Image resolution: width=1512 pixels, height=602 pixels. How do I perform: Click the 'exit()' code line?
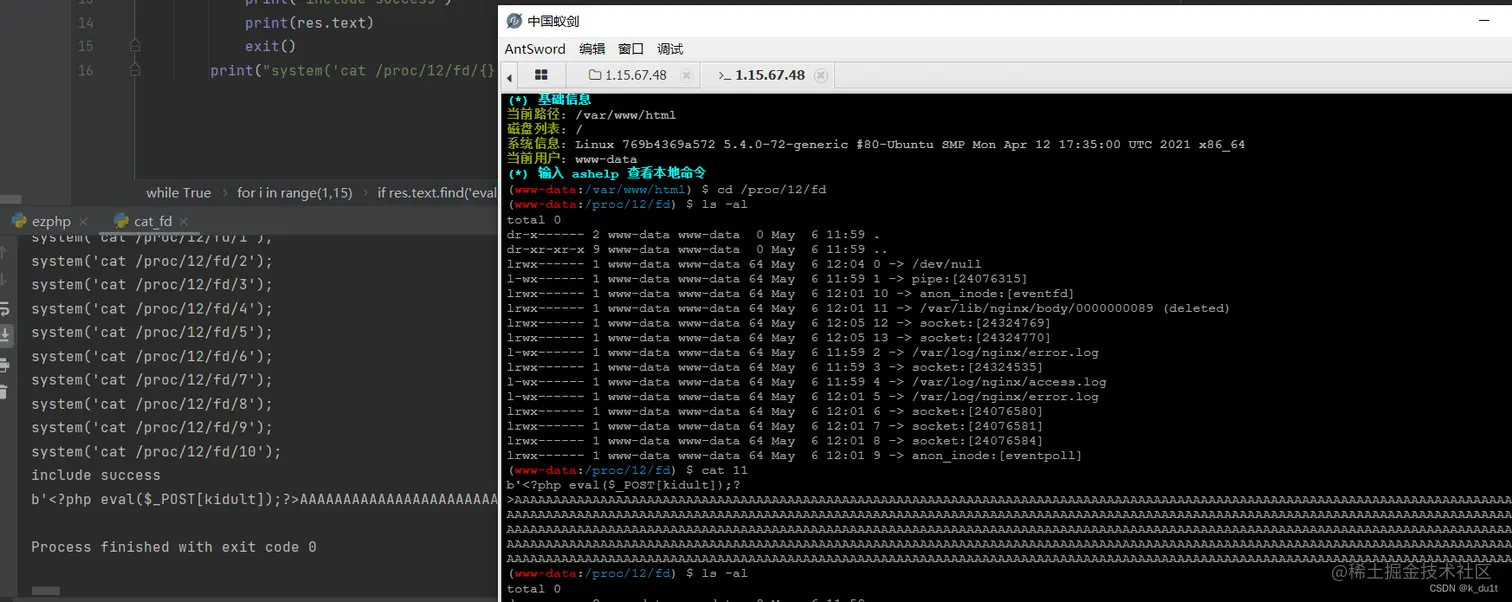(x=270, y=46)
